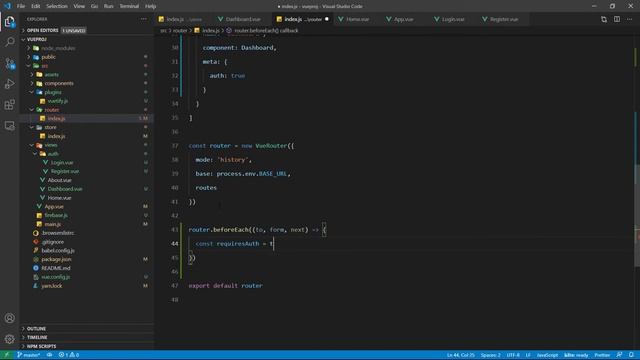Image resolution: width=640 pixels, height=360 pixels.
Task: Open package.json in the explorer
Action: (56, 259)
